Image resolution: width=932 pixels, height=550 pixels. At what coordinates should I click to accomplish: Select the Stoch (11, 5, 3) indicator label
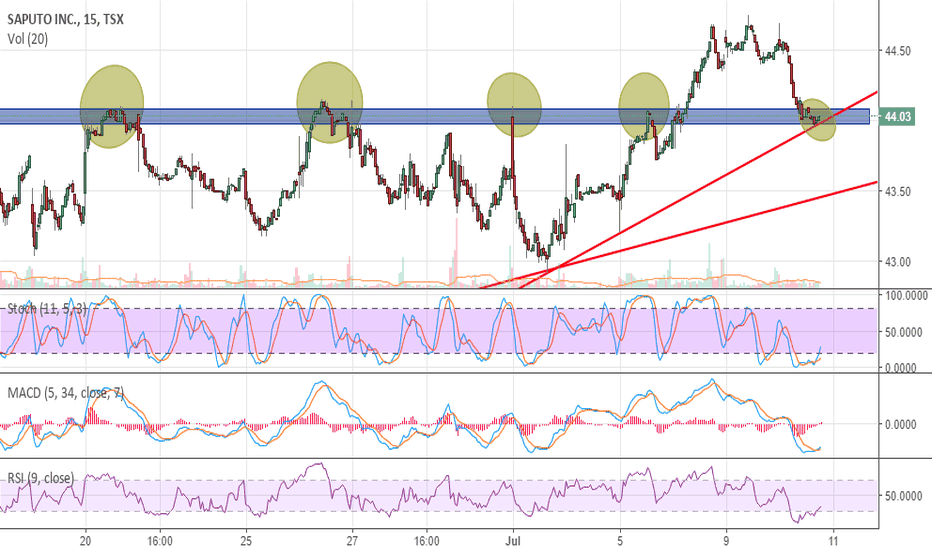pyautogui.click(x=47, y=308)
